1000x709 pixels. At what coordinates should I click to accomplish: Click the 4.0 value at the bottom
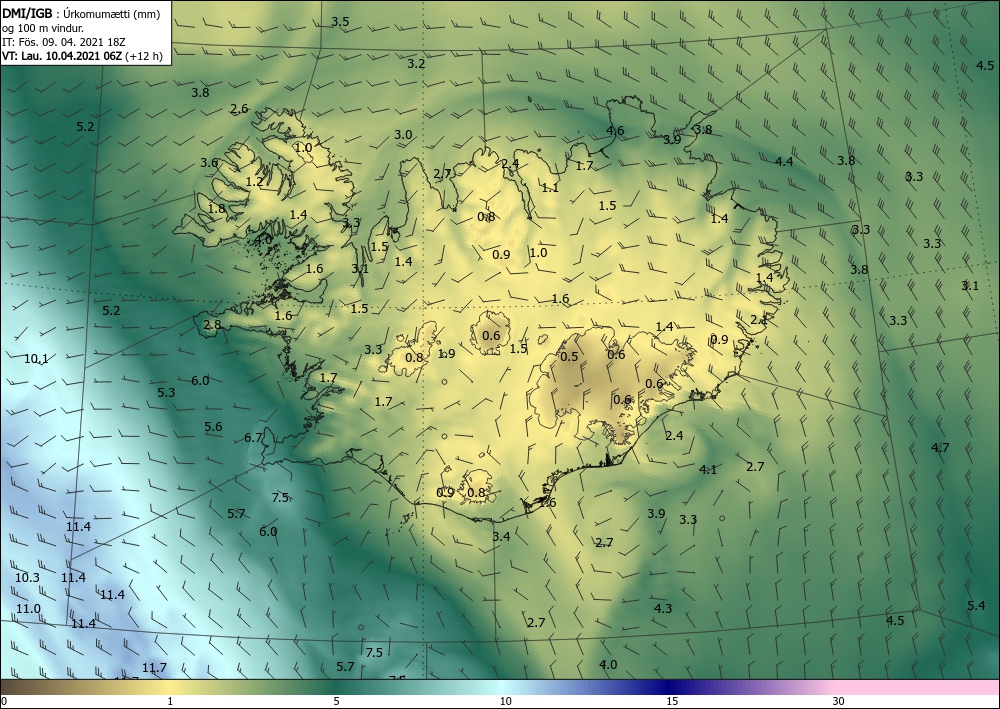[608, 665]
